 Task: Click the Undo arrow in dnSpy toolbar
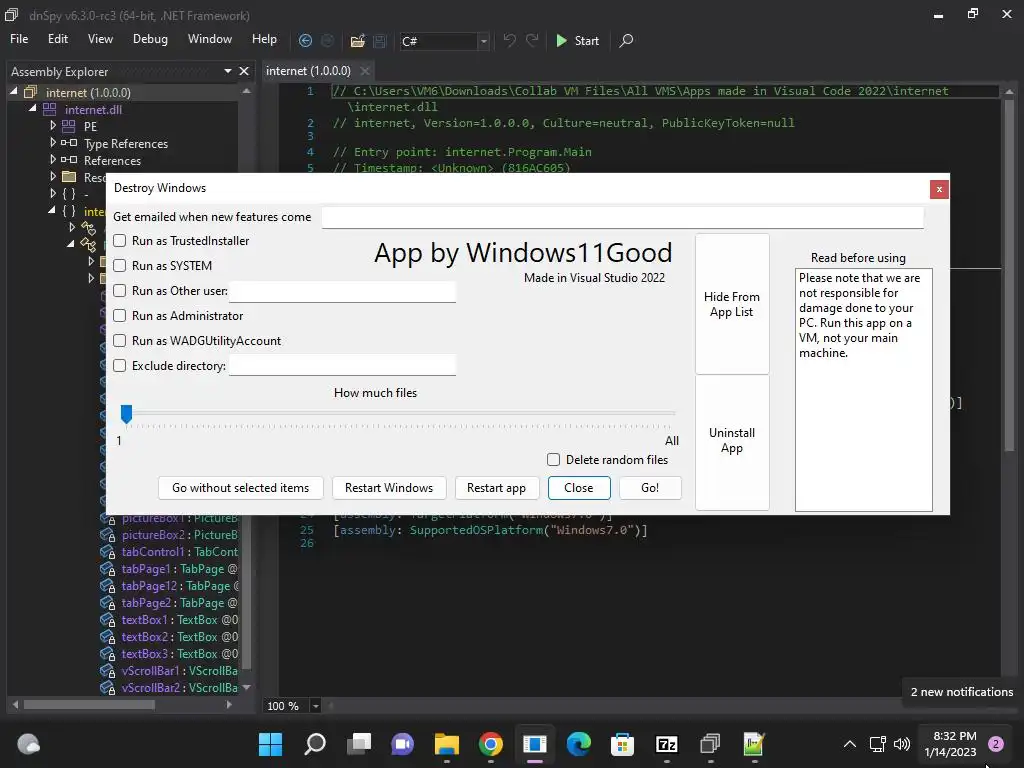pos(509,40)
